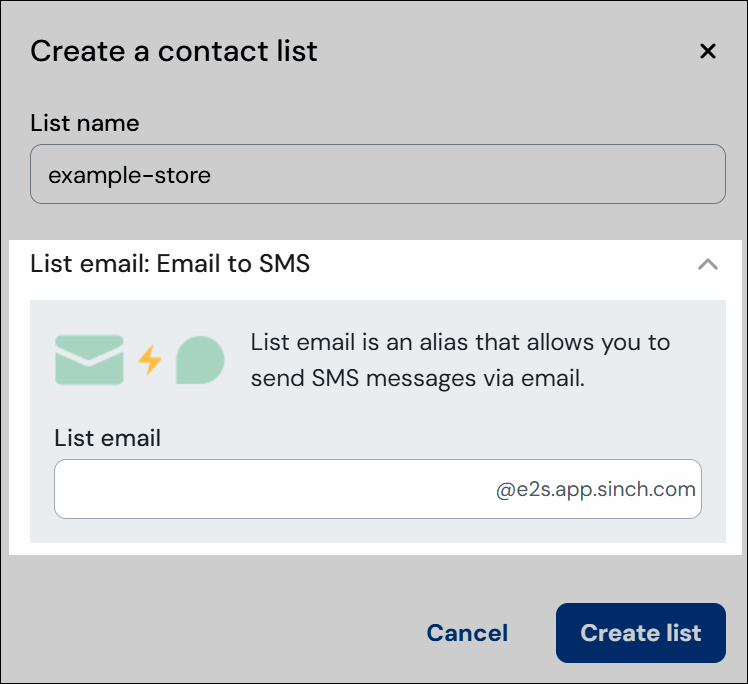Click the yellow lightning bolt icon
The image size is (748, 684).
150,360
